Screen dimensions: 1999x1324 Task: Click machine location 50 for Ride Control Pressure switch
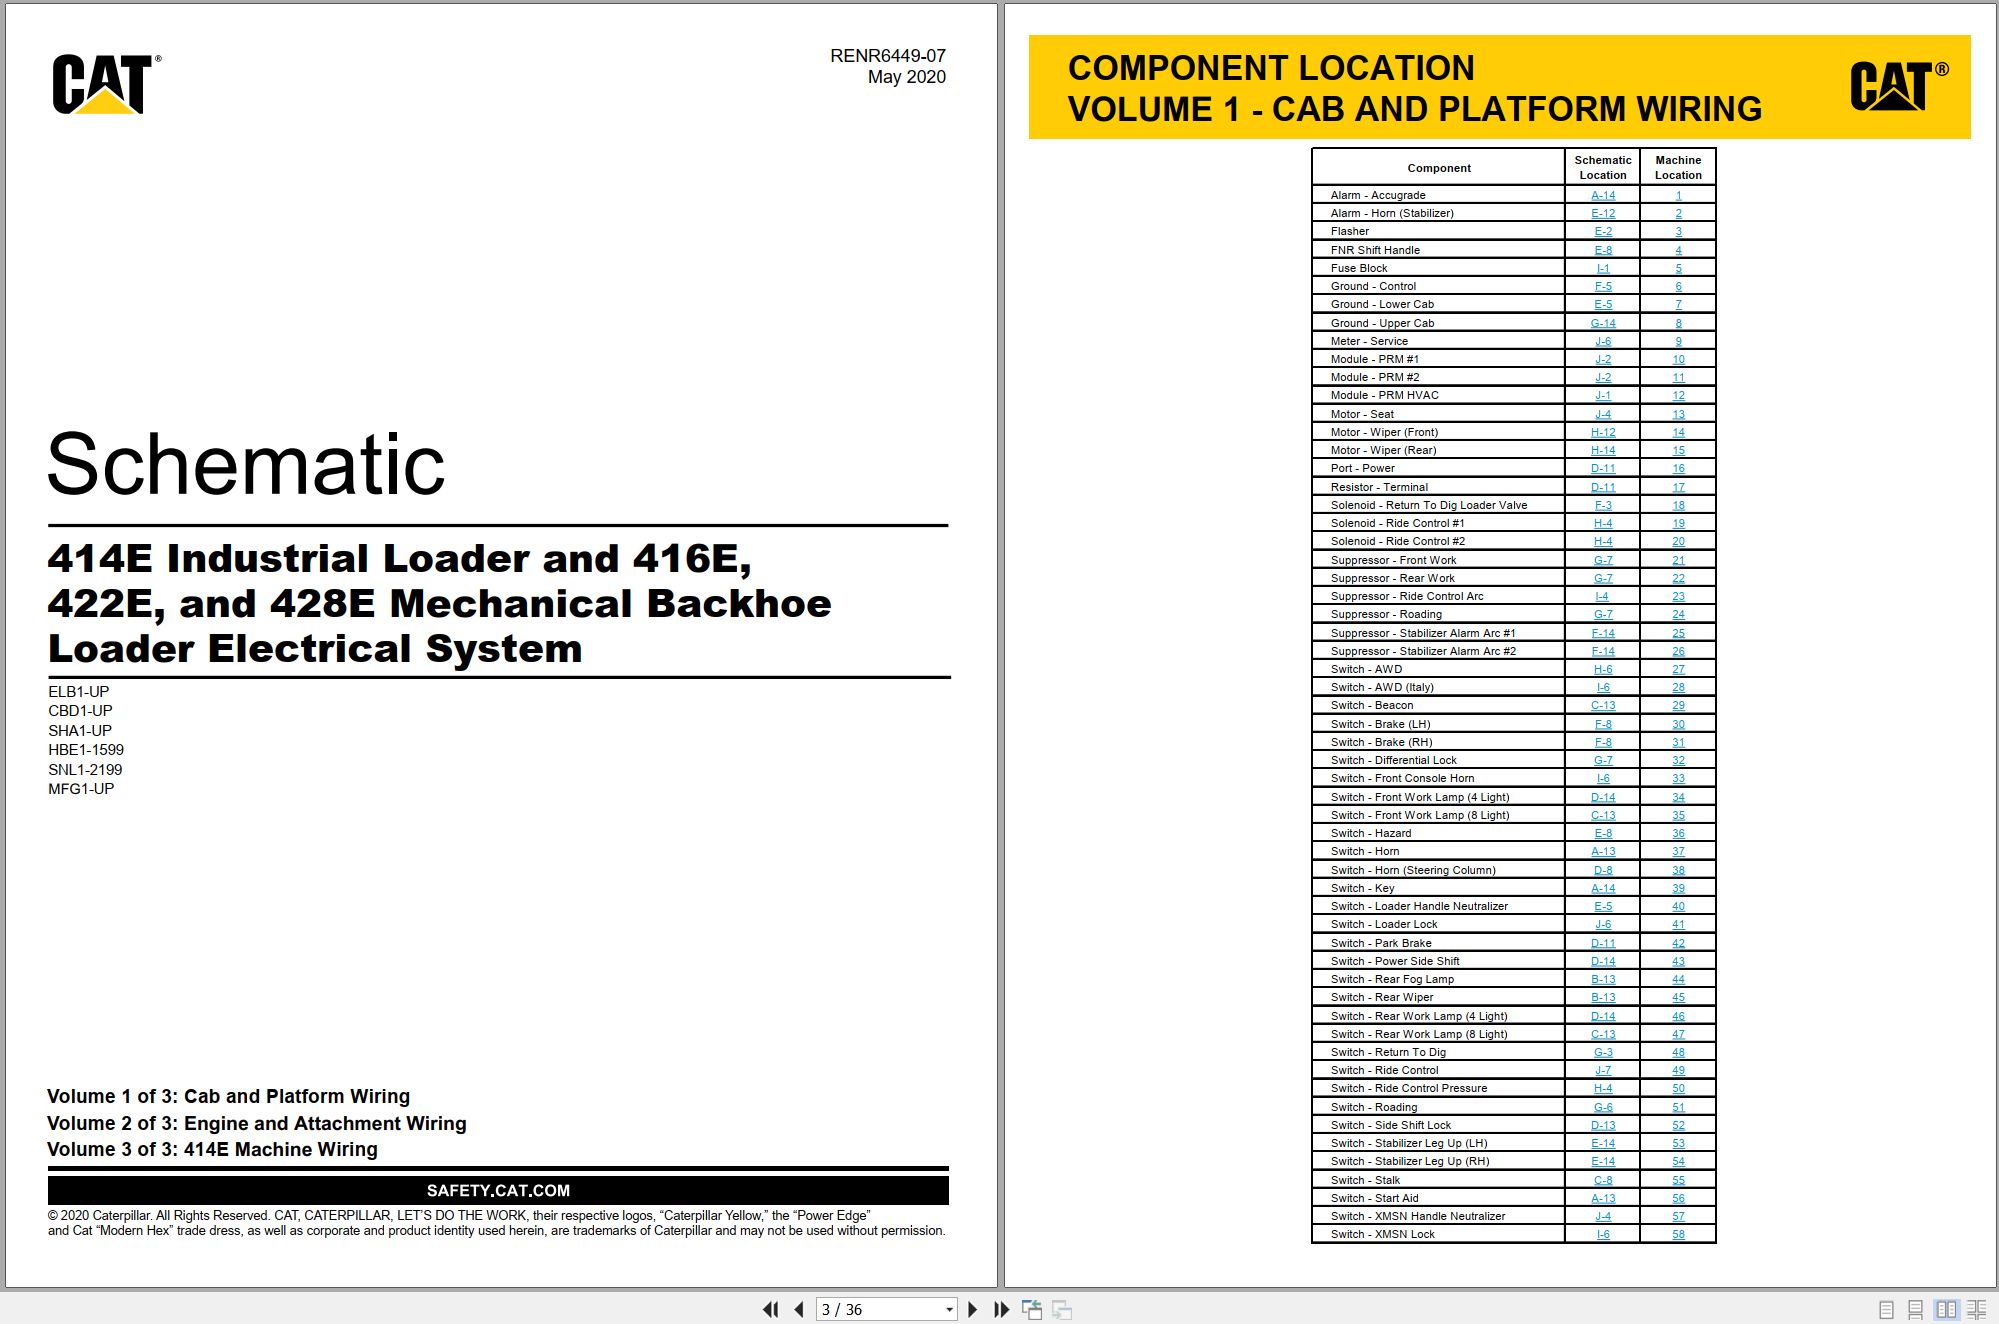click(x=1678, y=1088)
